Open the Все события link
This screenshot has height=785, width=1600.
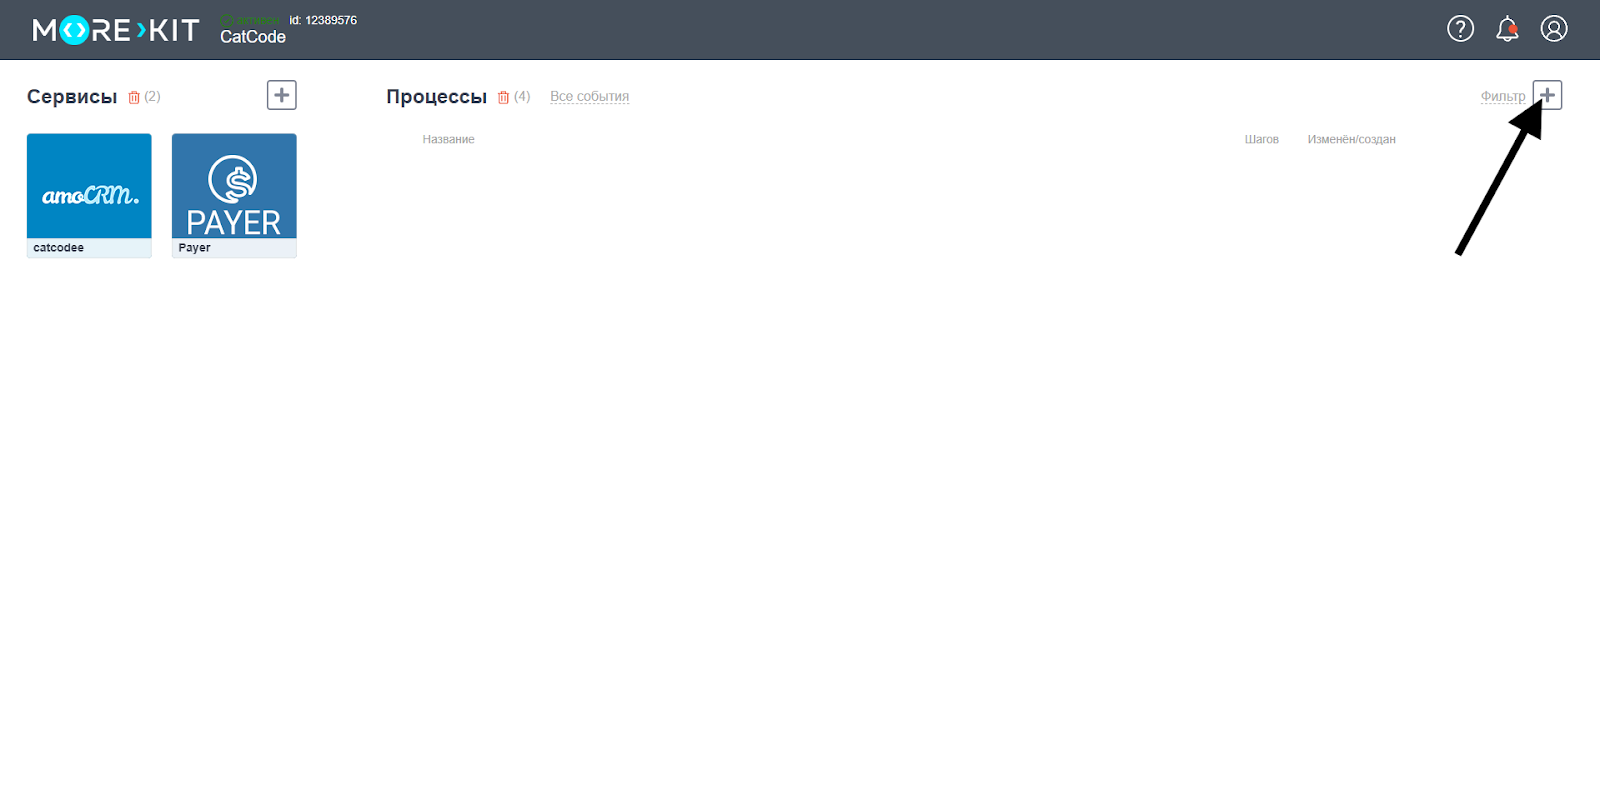point(589,97)
